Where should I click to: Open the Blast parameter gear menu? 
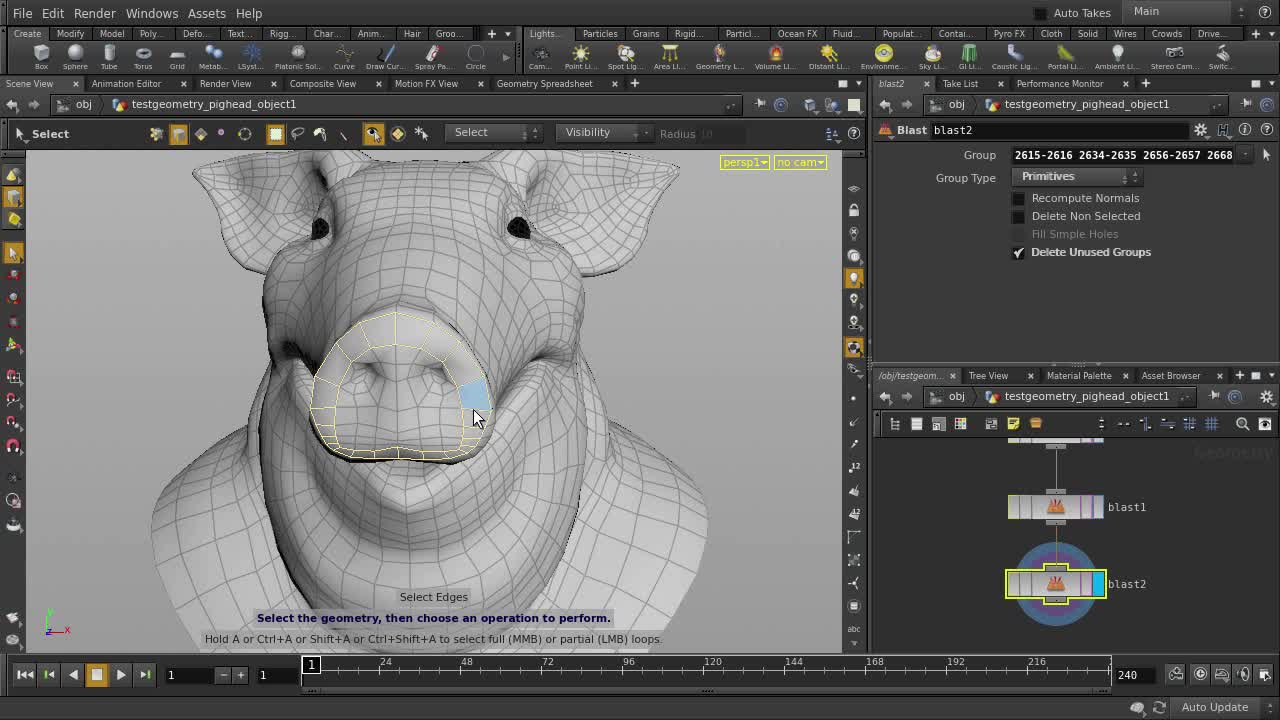(1201, 130)
